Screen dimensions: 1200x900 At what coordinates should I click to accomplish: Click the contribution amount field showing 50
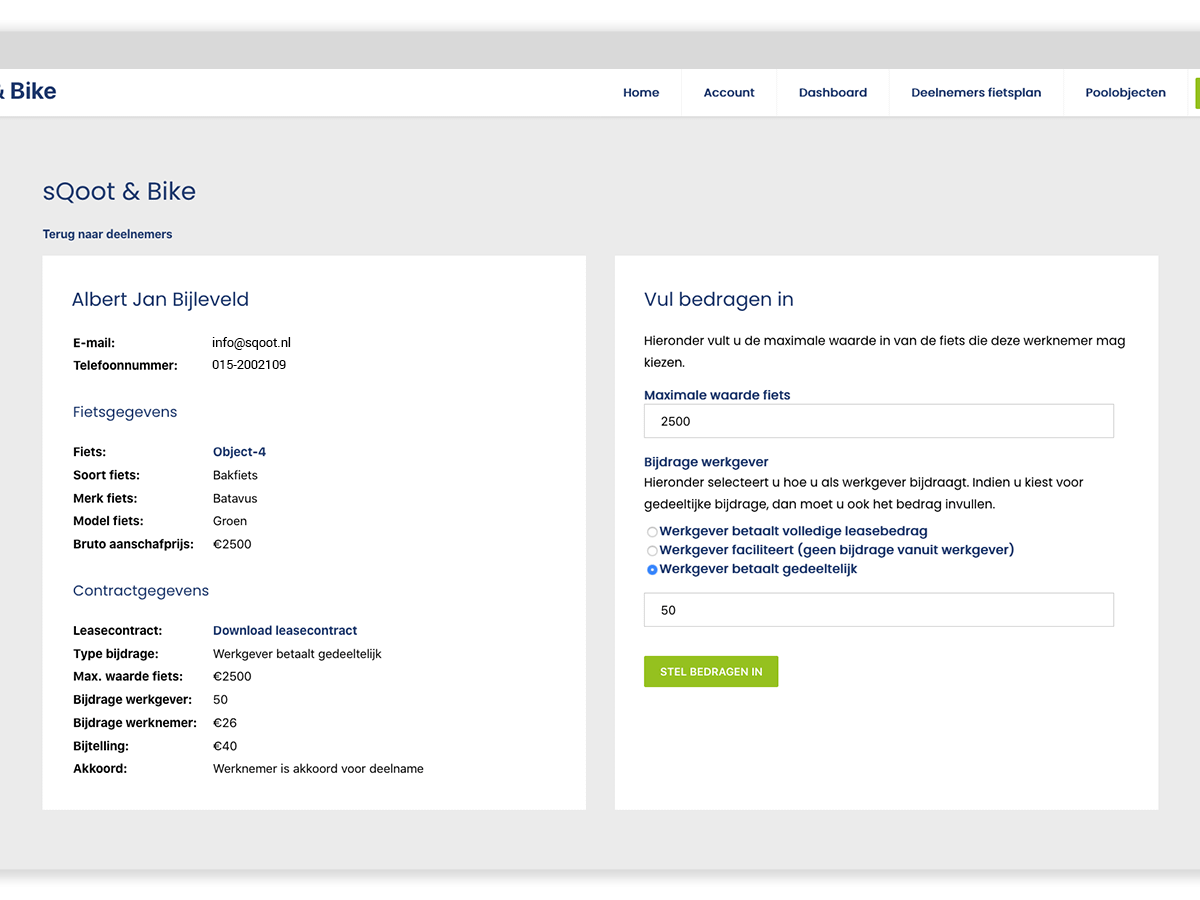pyautogui.click(x=878, y=610)
